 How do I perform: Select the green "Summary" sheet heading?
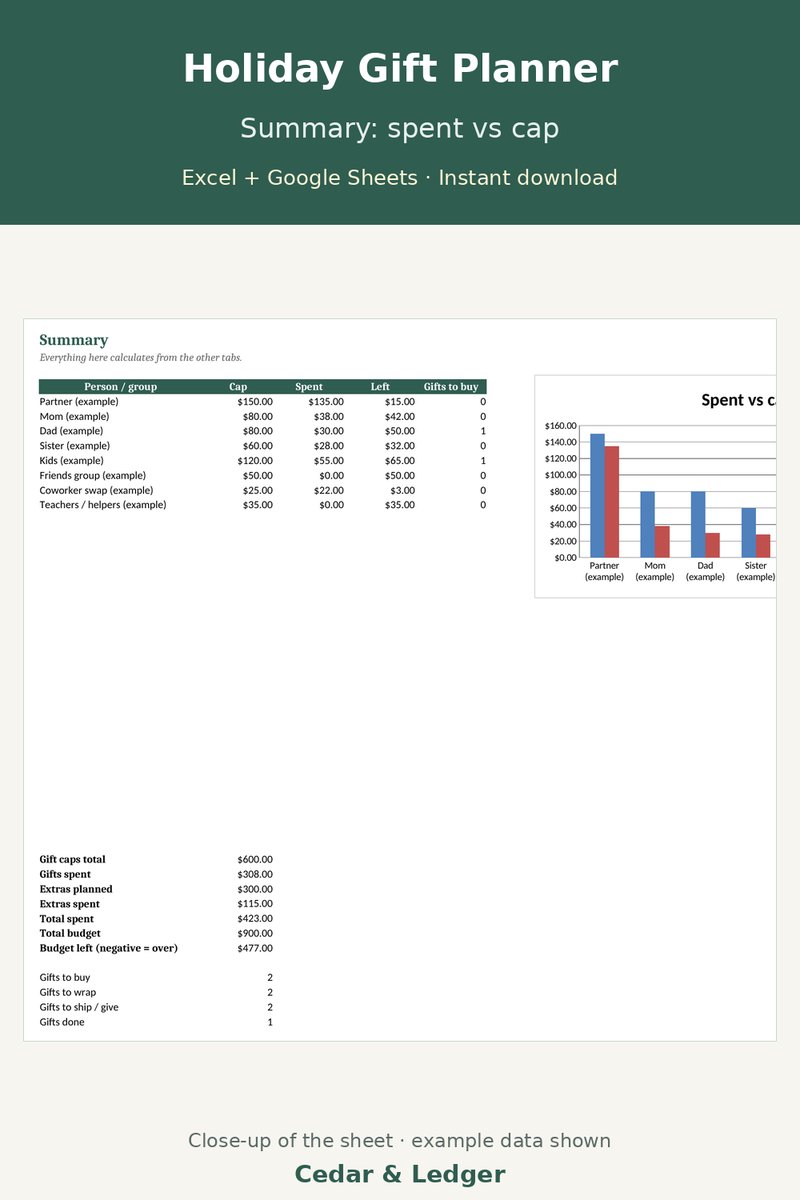click(74, 340)
